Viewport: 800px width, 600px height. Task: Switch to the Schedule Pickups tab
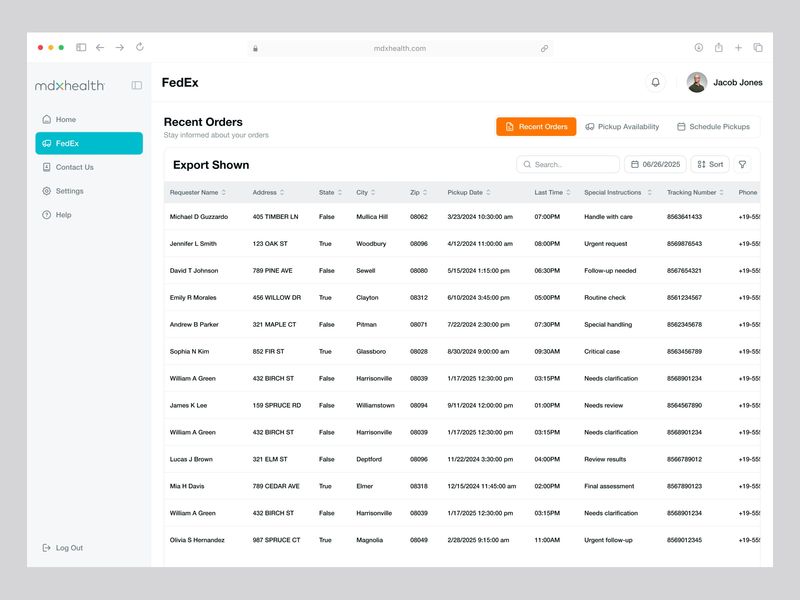coord(716,127)
